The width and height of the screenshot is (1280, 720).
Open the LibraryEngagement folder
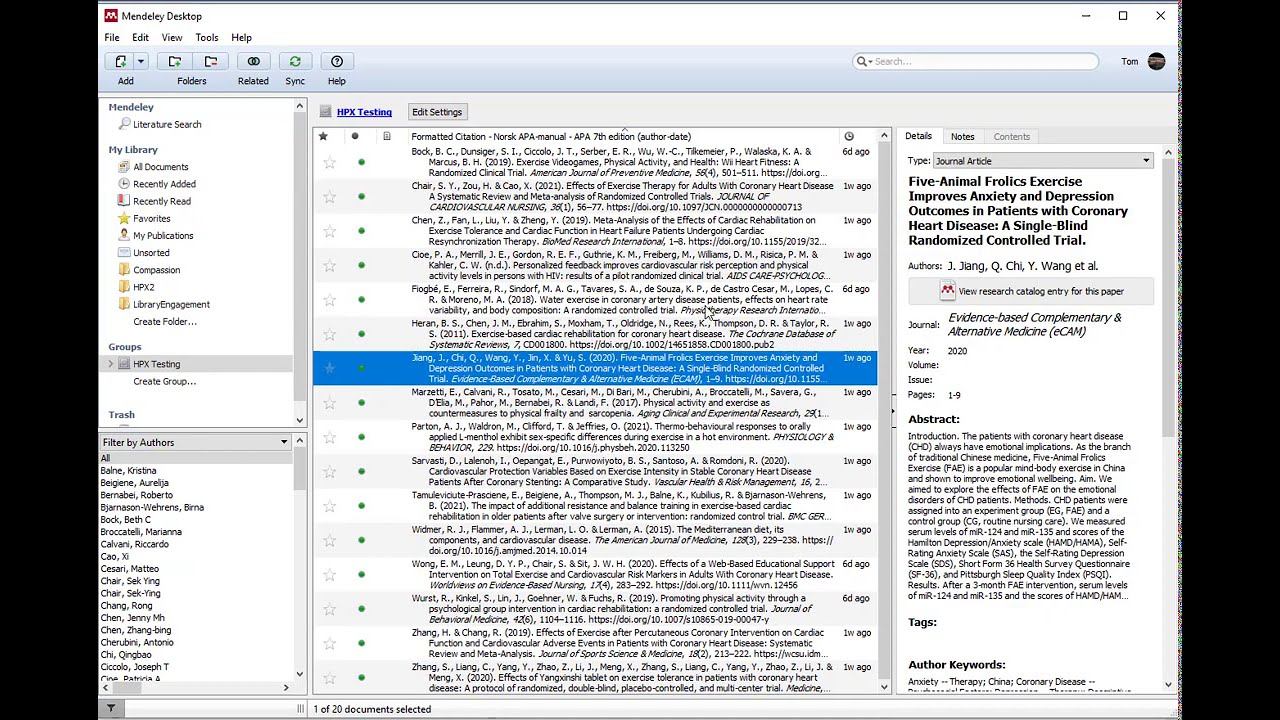[171, 304]
